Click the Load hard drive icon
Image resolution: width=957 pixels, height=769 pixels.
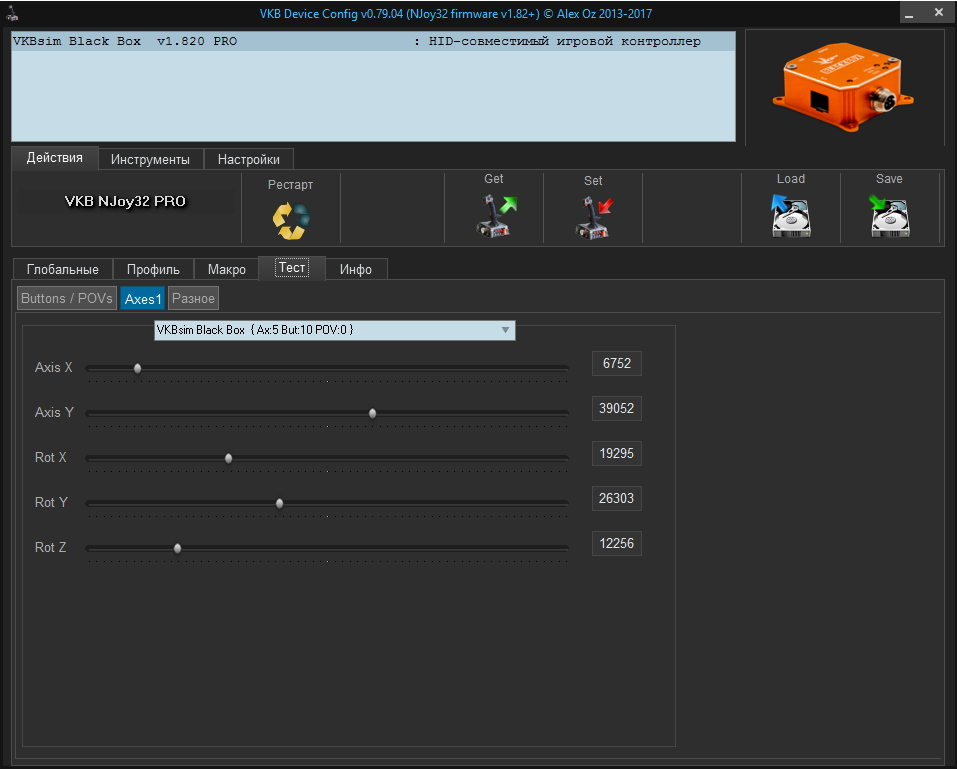tap(790, 215)
